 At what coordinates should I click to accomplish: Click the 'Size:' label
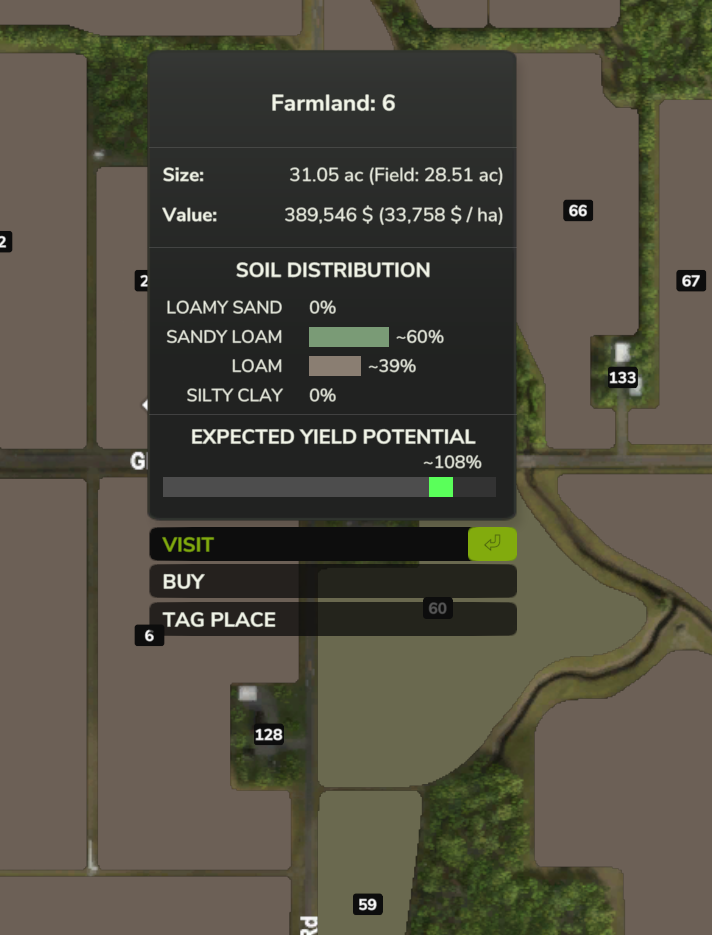point(183,175)
